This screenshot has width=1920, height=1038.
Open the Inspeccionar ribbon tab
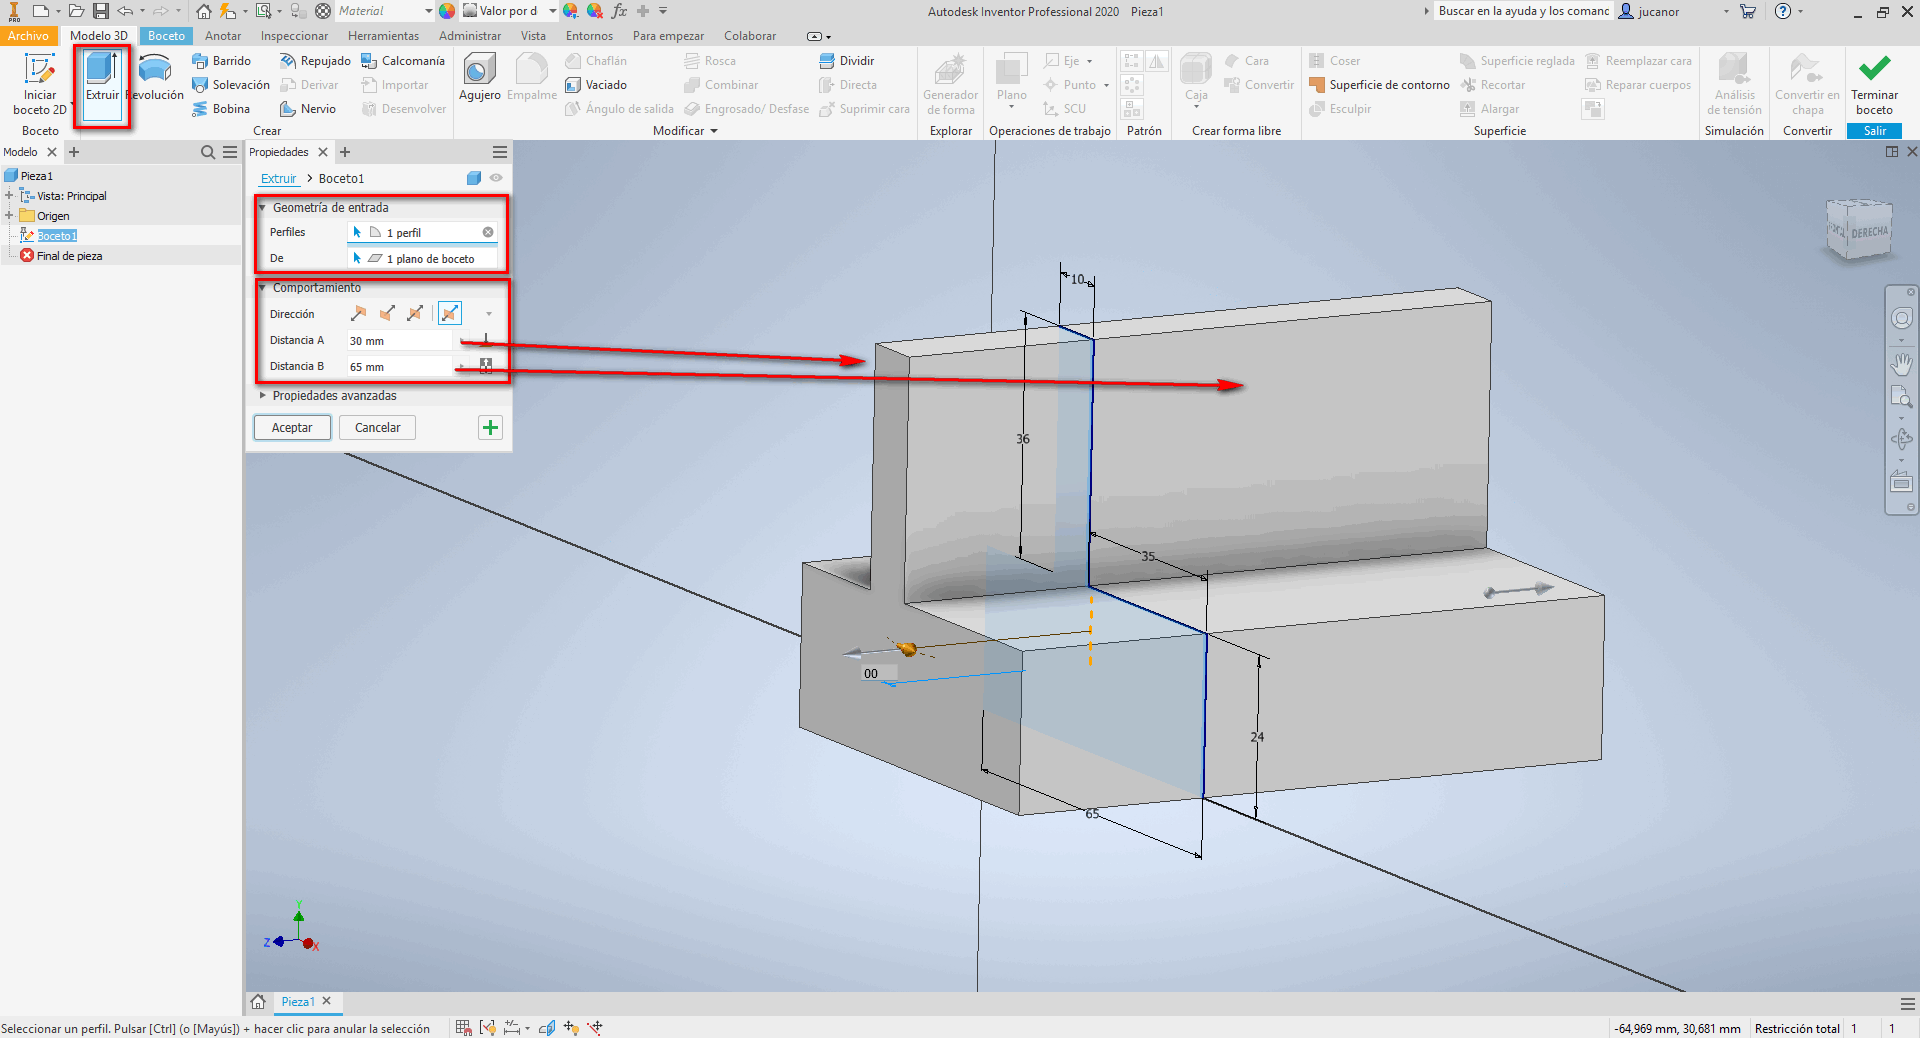click(293, 35)
